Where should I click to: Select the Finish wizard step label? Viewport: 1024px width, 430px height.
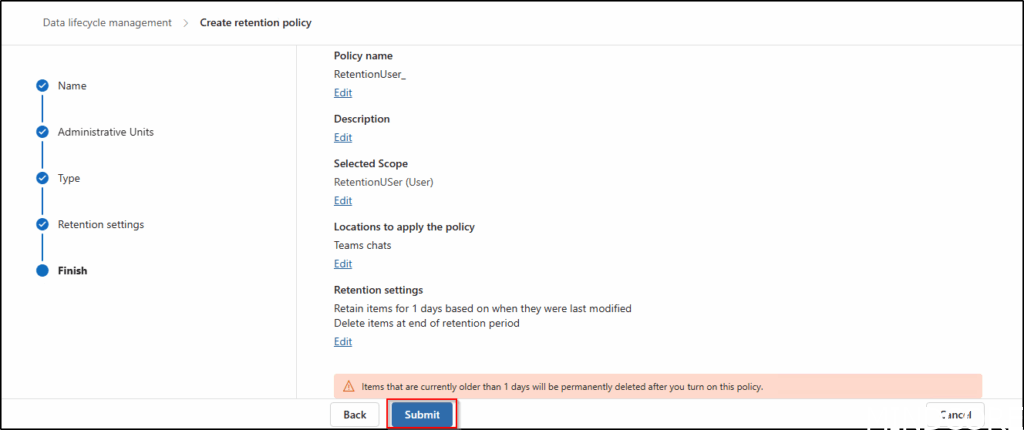pos(73,270)
